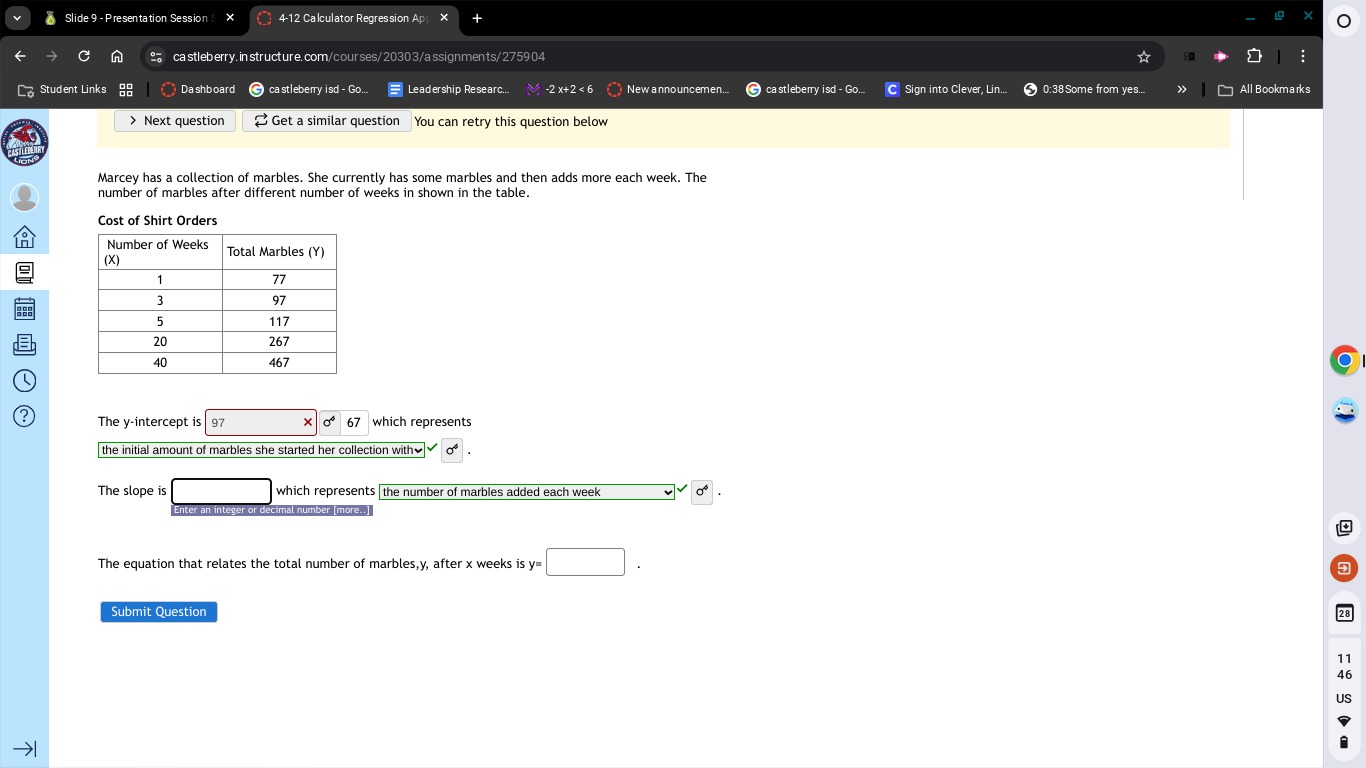Screen dimensions: 1366x768
Task: Click key icon beside initial amount dropdown
Action: click(452, 450)
